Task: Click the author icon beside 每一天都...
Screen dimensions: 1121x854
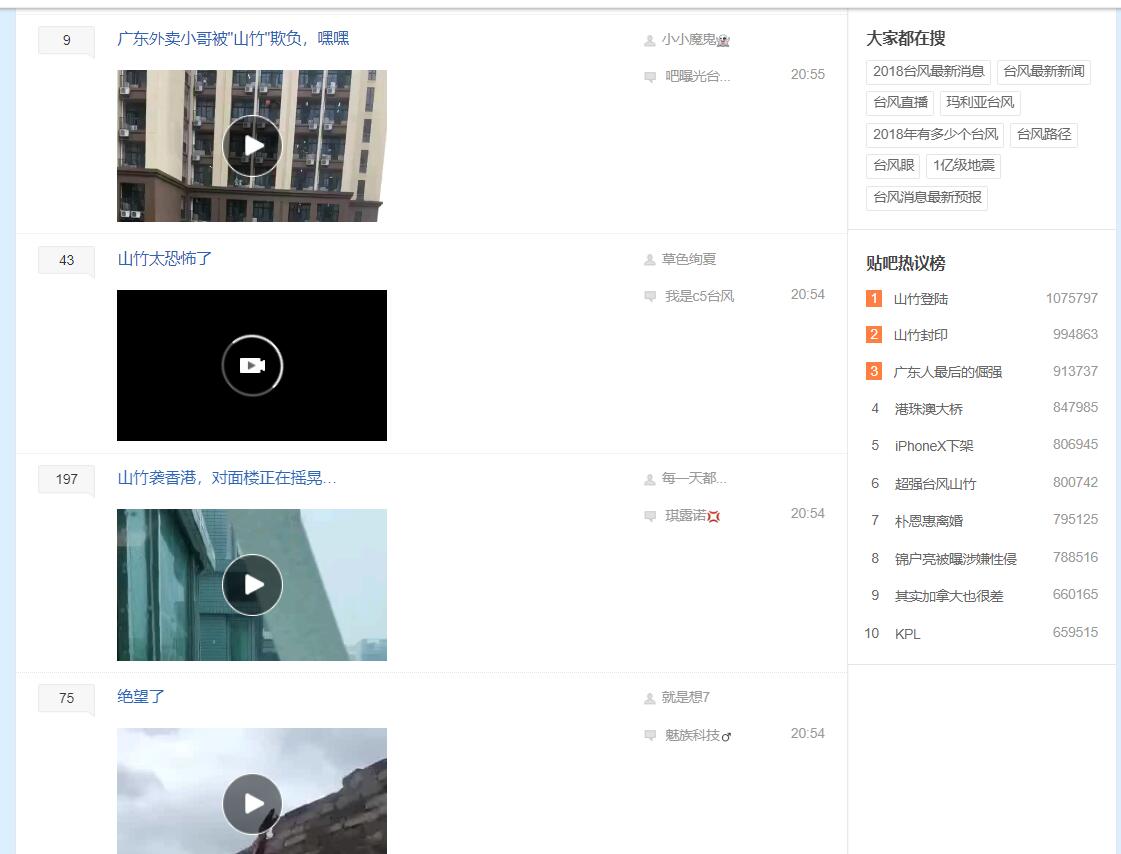Action: [x=649, y=480]
